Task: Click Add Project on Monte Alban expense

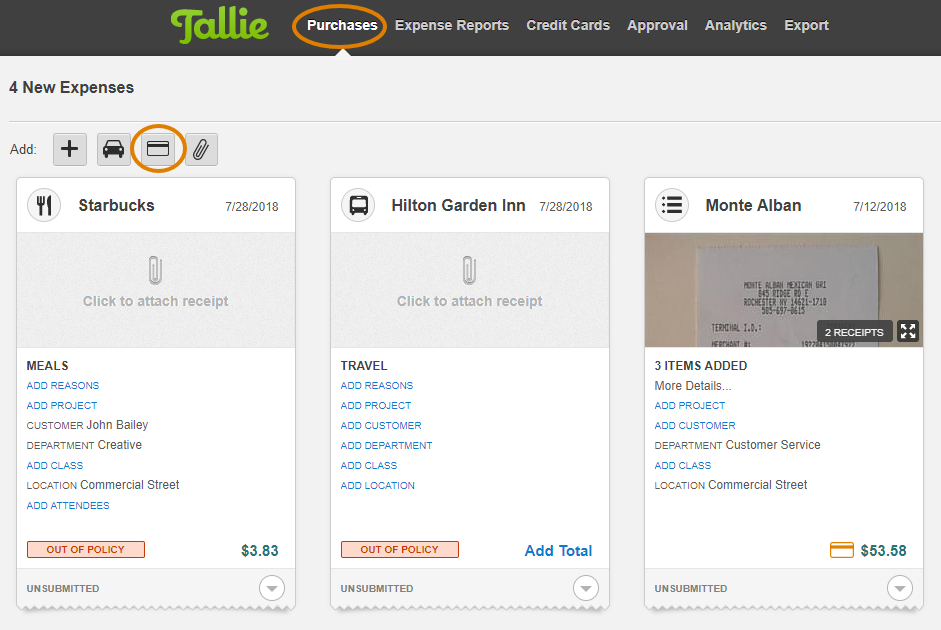Action: coord(690,406)
